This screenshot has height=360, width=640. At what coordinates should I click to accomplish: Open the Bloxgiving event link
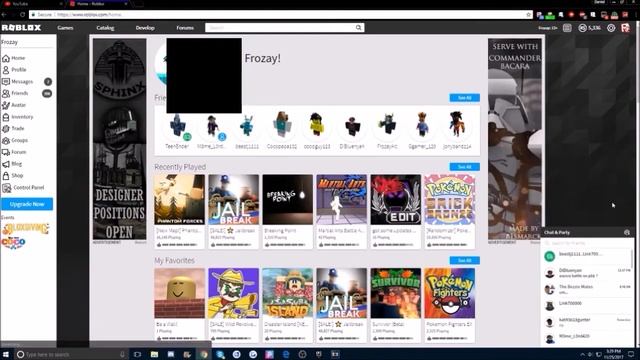pos(26,229)
